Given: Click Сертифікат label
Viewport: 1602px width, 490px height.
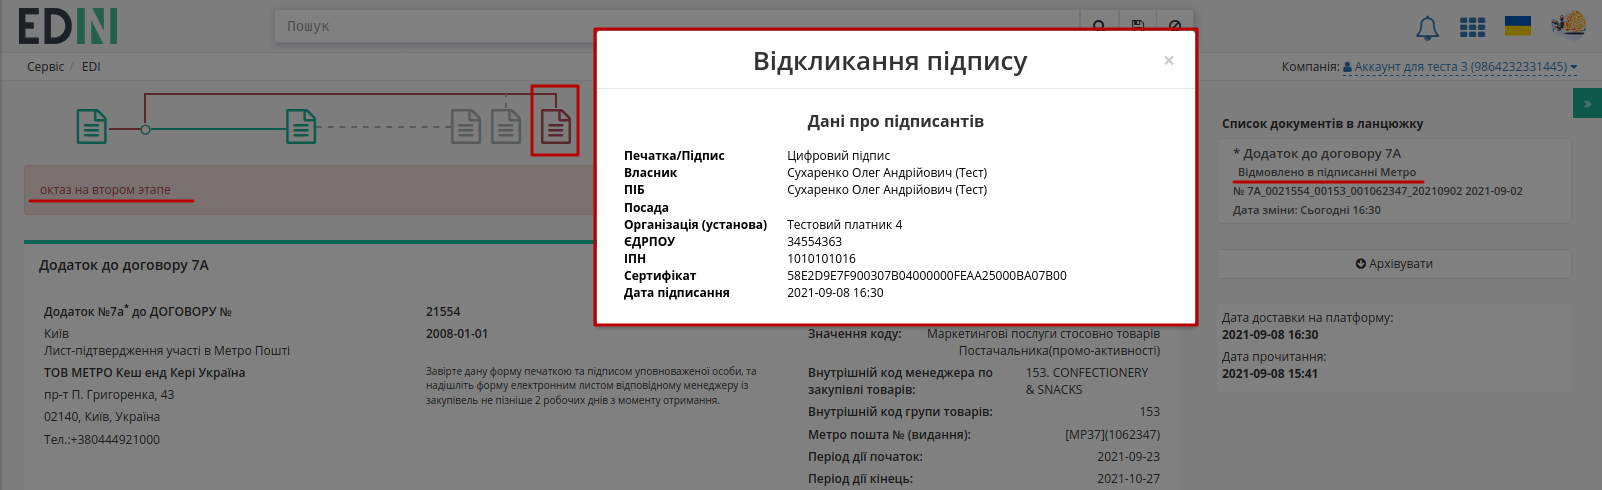Looking at the screenshot, I should (659, 276).
